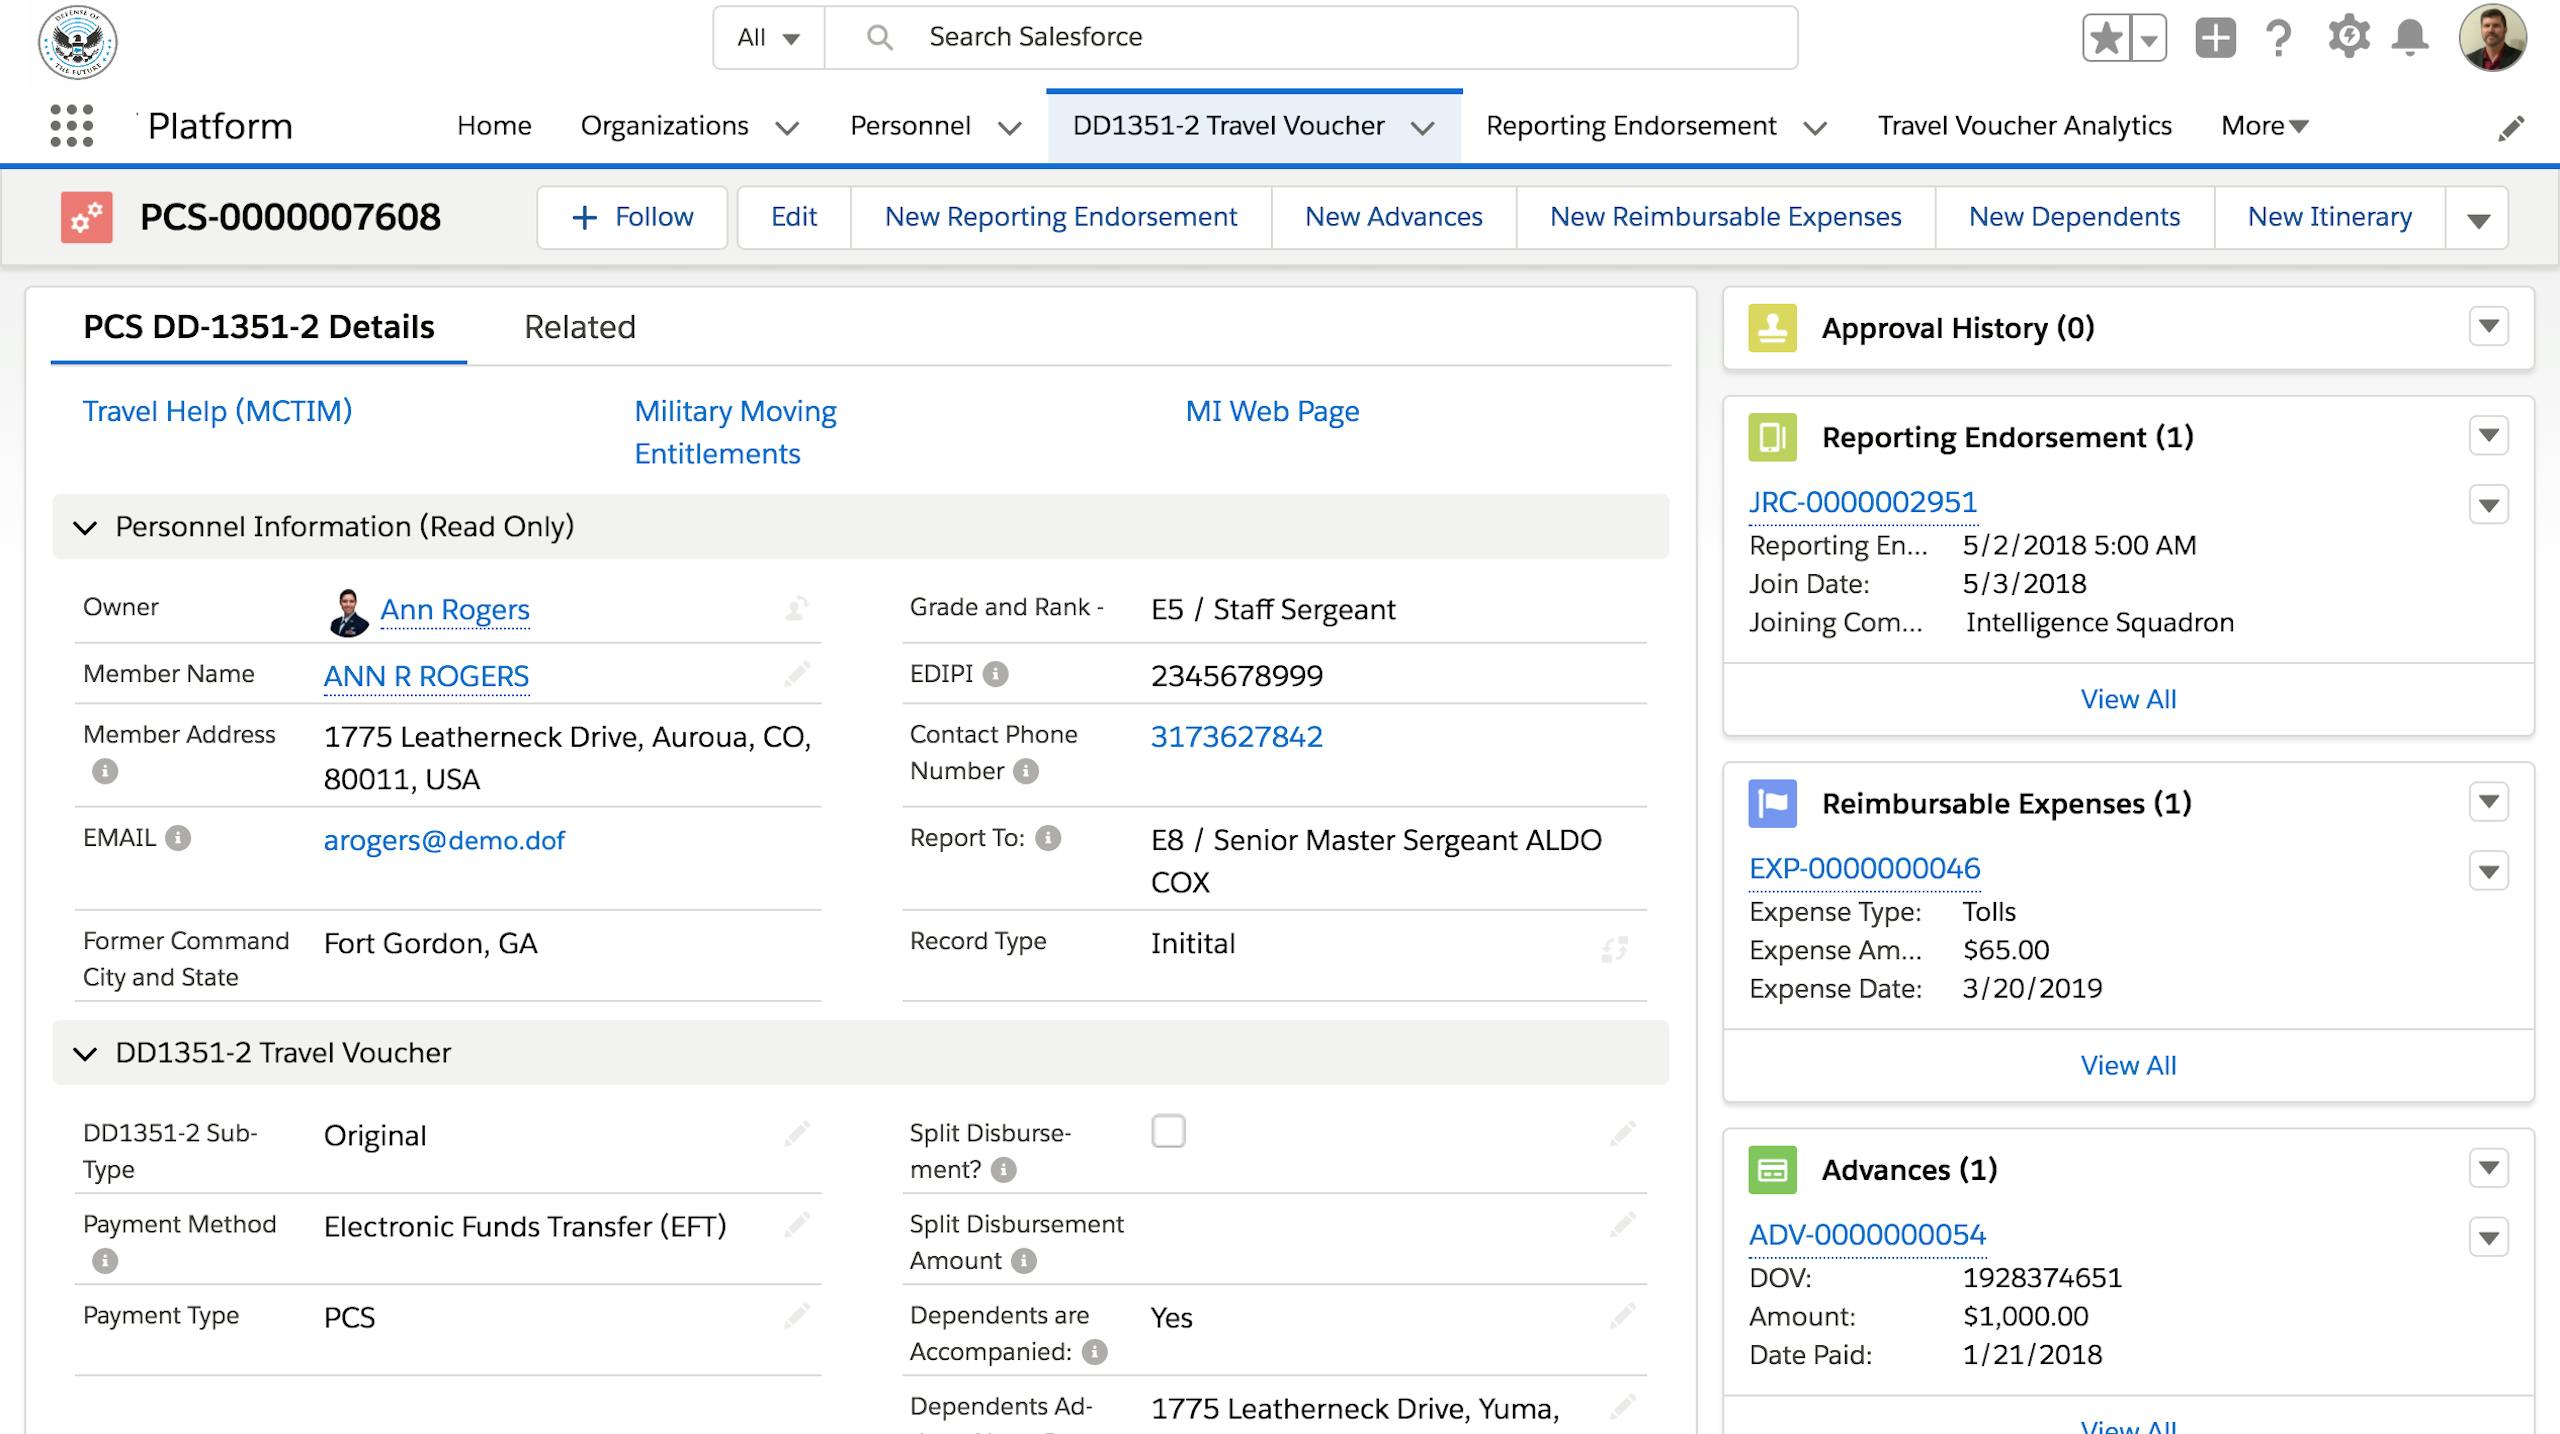The width and height of the screenshot is (2560, 1434).
Task: Open the Travel Voucher Analytics tab
Action: 2024,126
